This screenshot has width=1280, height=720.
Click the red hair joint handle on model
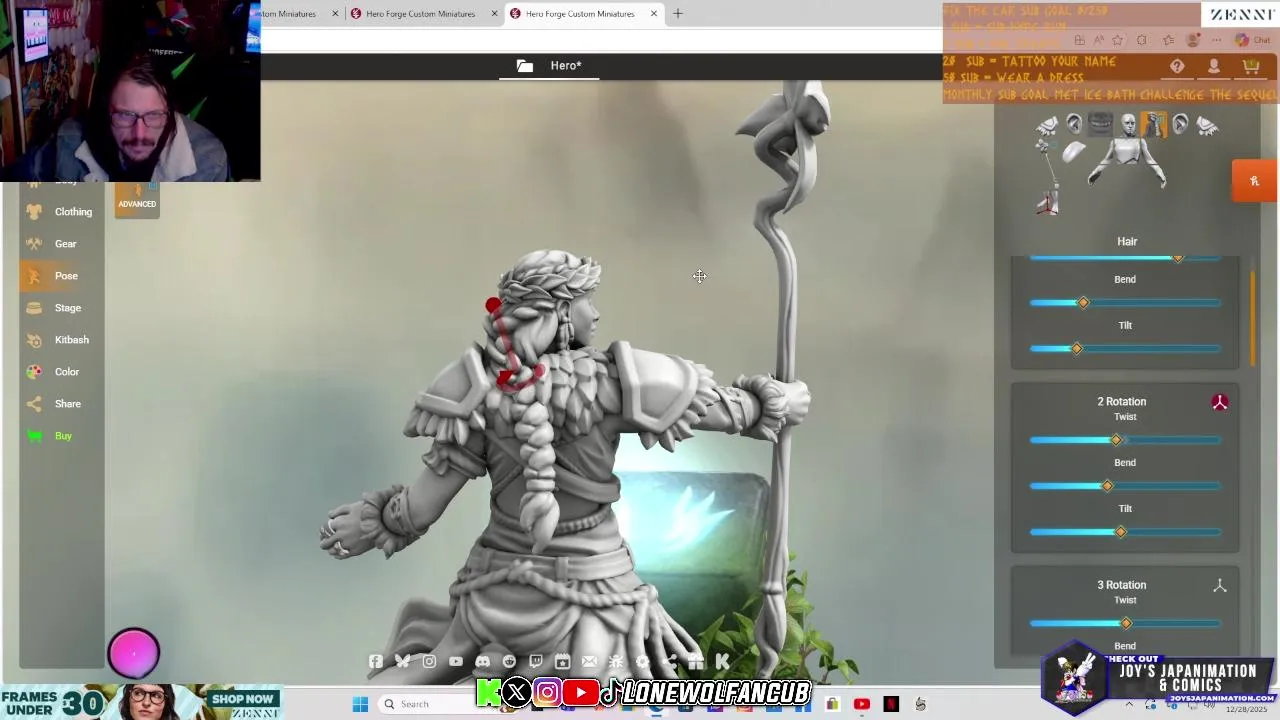click(493, 306)
